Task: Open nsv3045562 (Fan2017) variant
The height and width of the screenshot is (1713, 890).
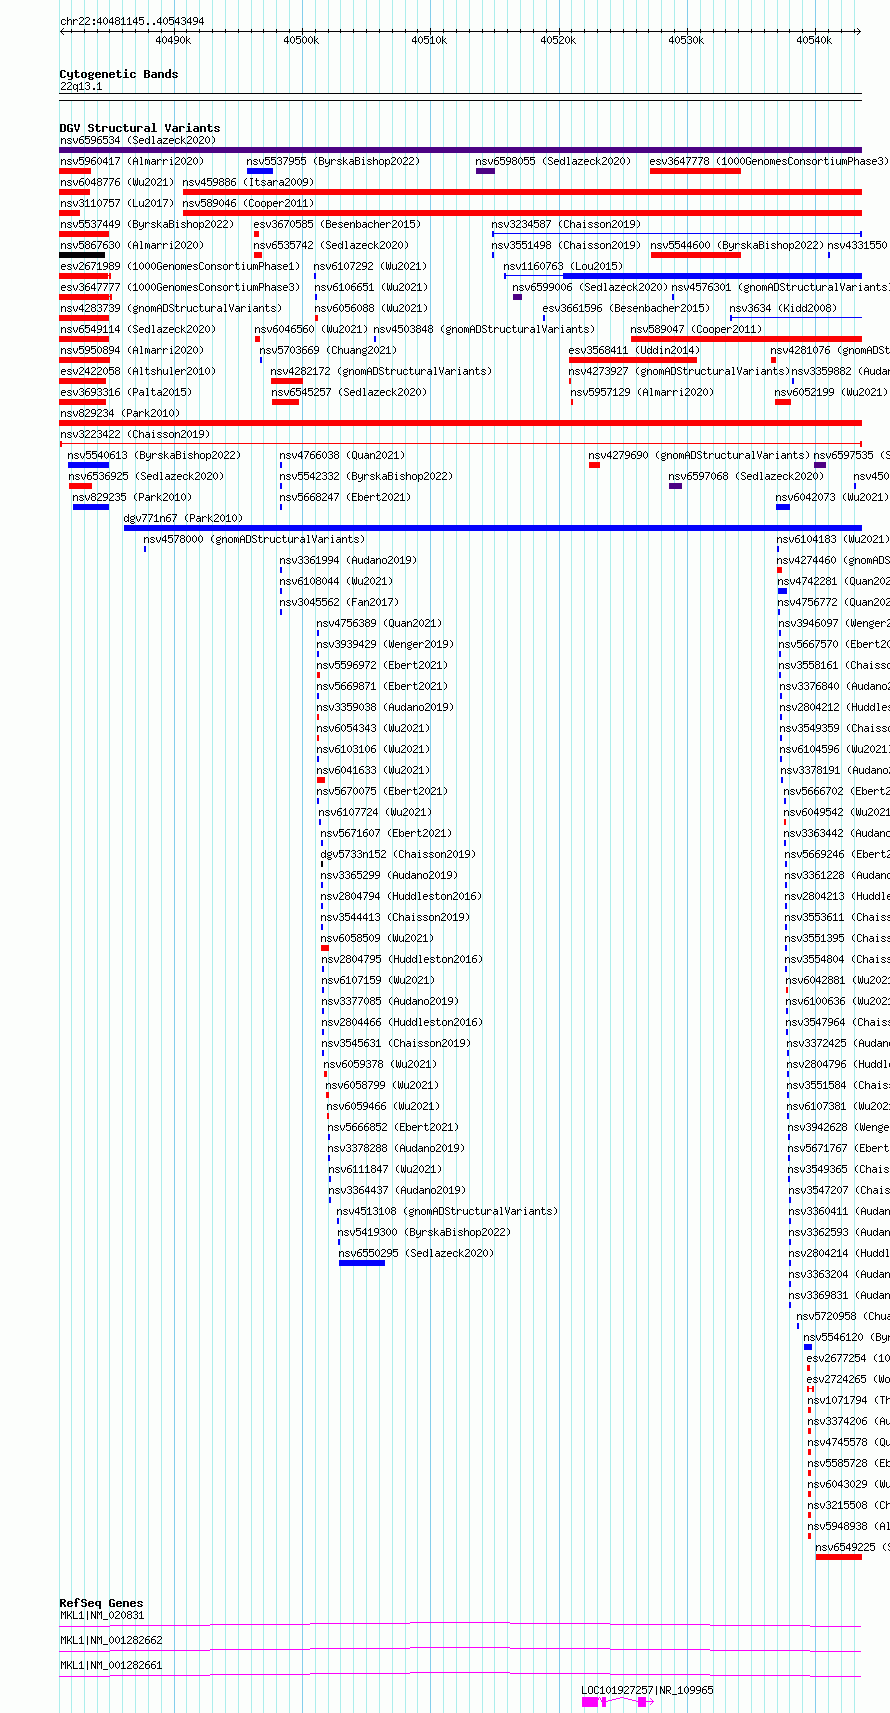Action: pyautogui.click(x=339, y=602)
